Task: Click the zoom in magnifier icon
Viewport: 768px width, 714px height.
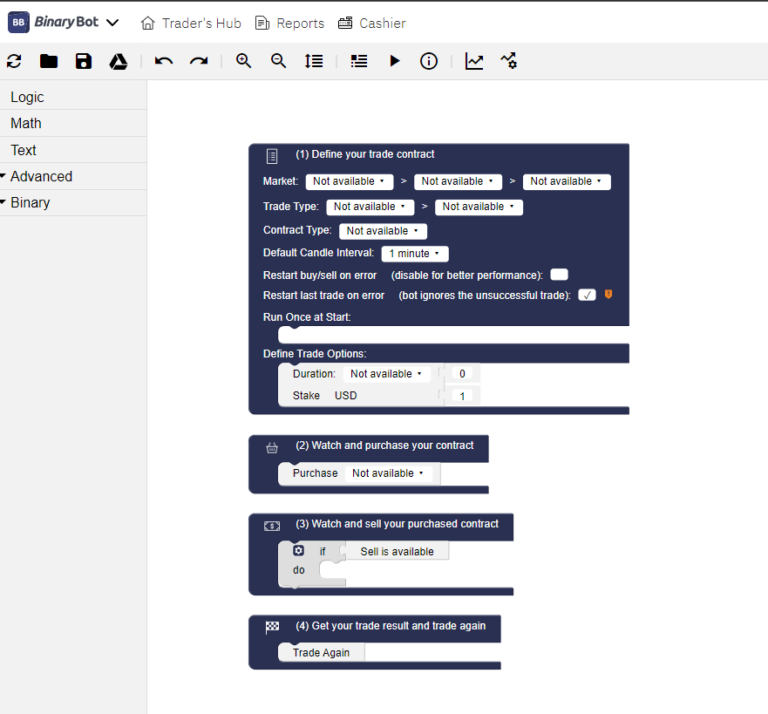Action: tap(243, 61)
